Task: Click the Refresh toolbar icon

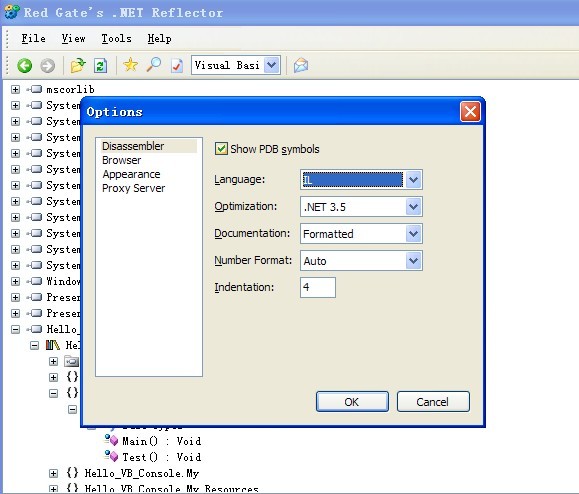Action: (100, 66)
